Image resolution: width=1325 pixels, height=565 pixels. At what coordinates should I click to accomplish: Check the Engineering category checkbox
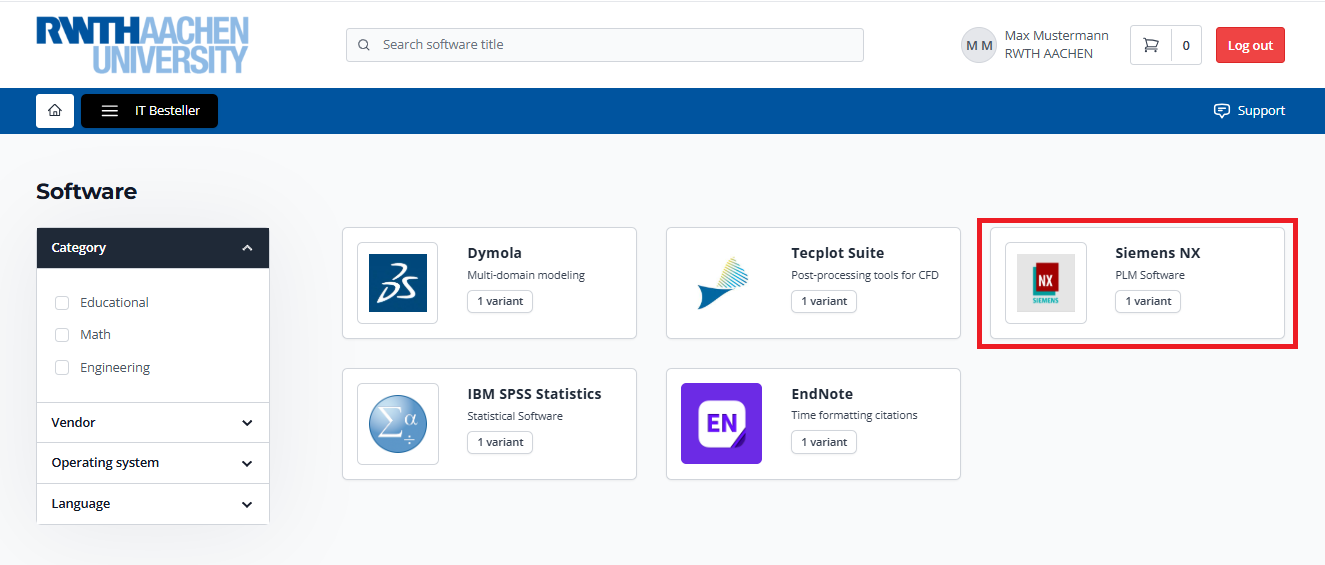62,367
